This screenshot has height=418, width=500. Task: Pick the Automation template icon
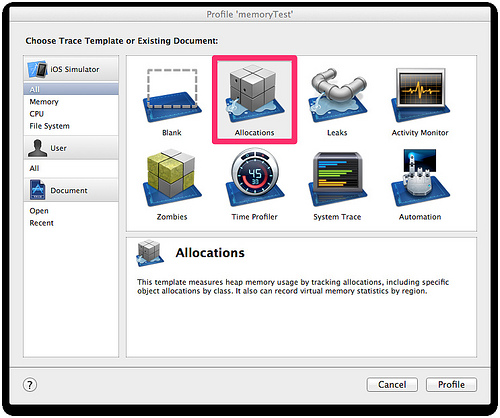click(x=420, y=178)
